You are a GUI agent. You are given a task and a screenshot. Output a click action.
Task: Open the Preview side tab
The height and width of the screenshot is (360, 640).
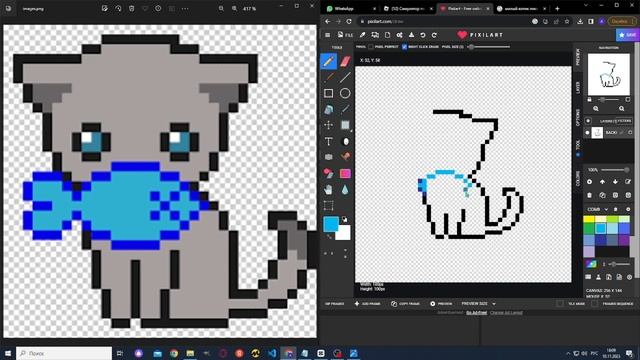point(578,57)
